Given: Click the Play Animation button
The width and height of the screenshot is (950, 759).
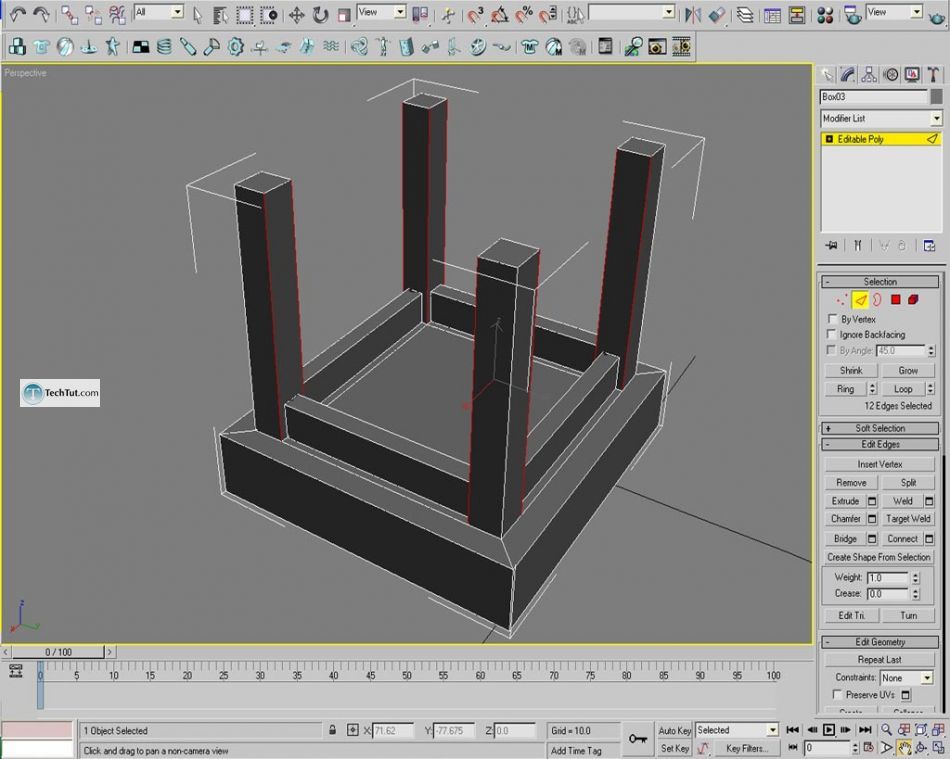Looking at the screenshot, I should click(828, 730).
